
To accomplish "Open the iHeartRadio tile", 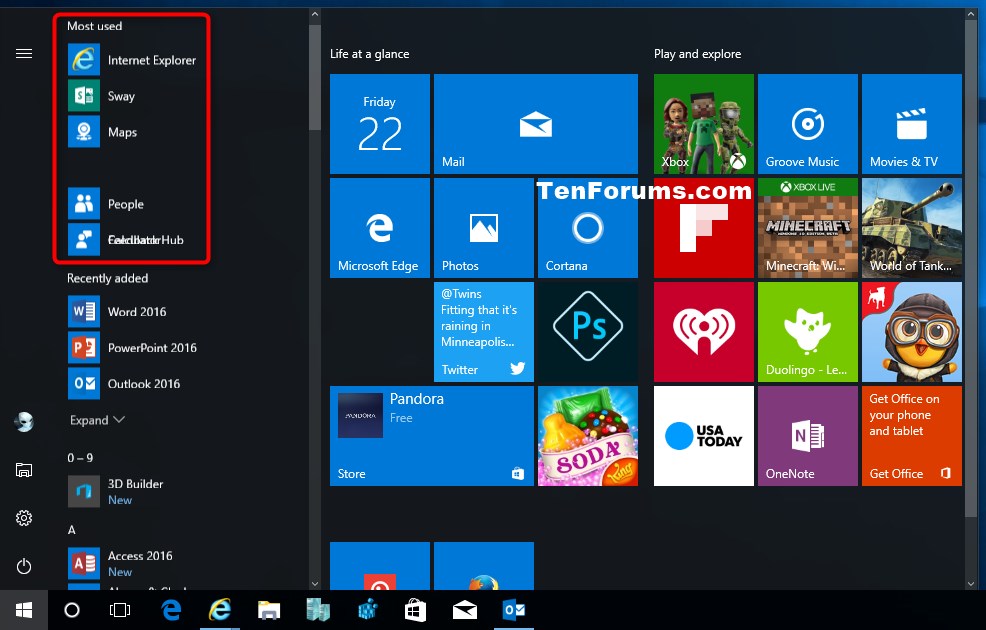I will tap(704, 332).
